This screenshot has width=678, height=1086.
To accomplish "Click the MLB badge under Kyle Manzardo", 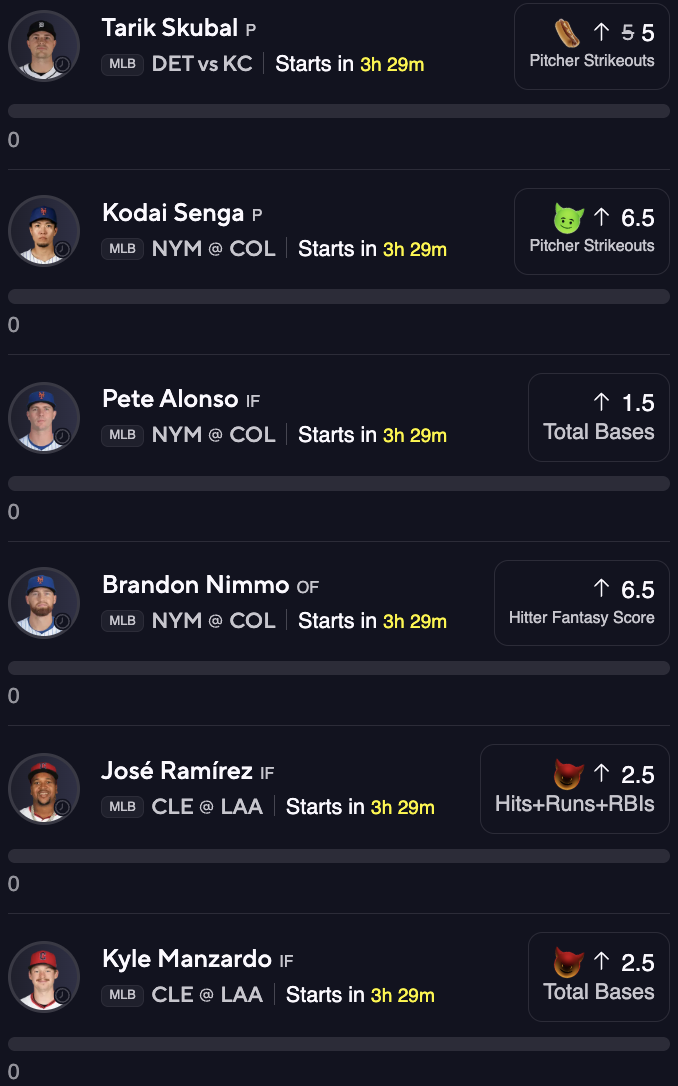I will pyautogui.click(x=123, y=995).
